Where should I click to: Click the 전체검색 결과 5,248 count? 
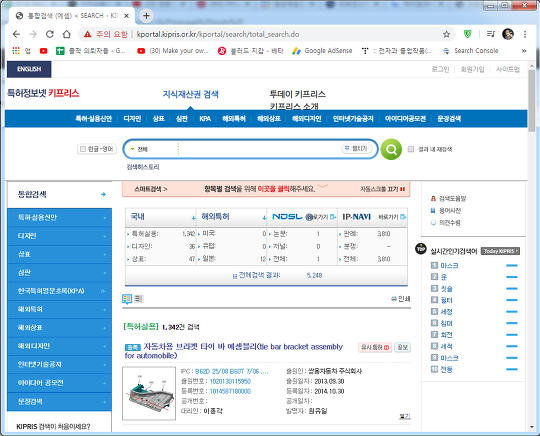314,275
